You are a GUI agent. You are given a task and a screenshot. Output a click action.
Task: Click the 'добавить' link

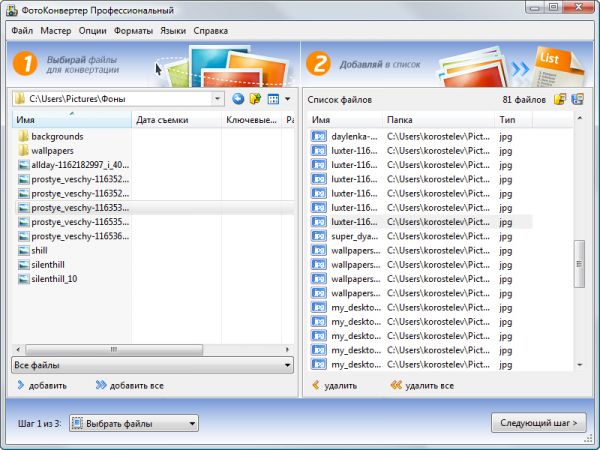(42, 385)
